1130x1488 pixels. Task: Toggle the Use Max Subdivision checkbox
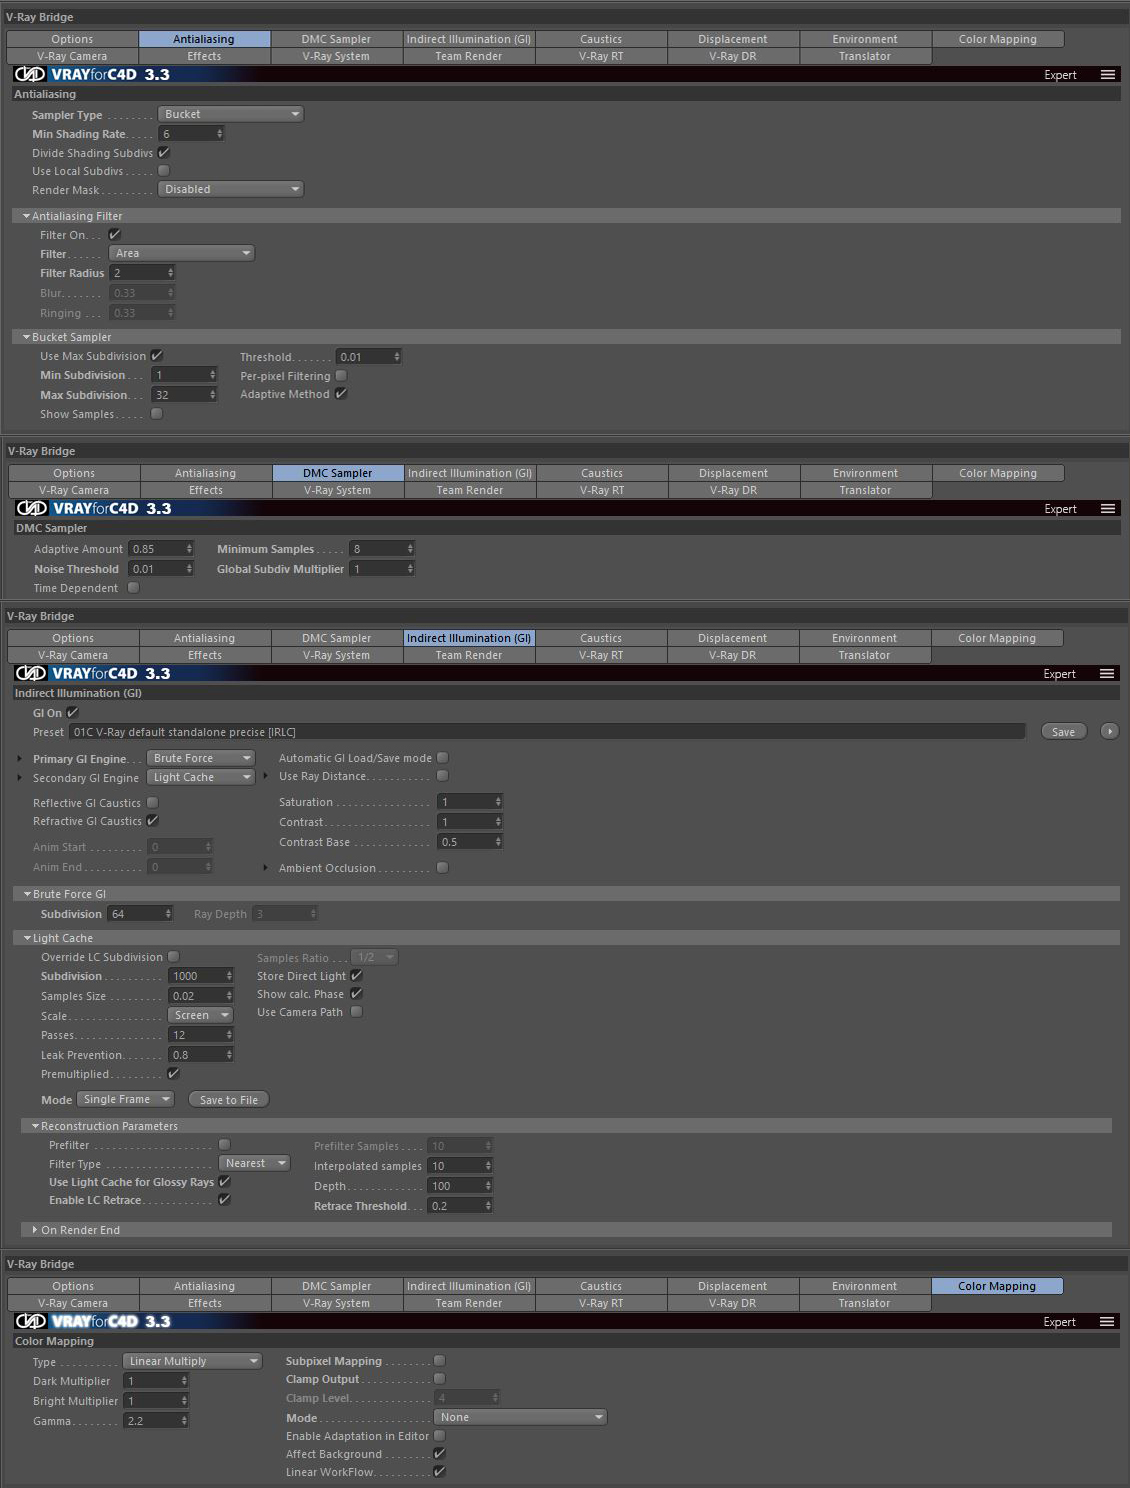pyautogui.click(x=157, y=356)
